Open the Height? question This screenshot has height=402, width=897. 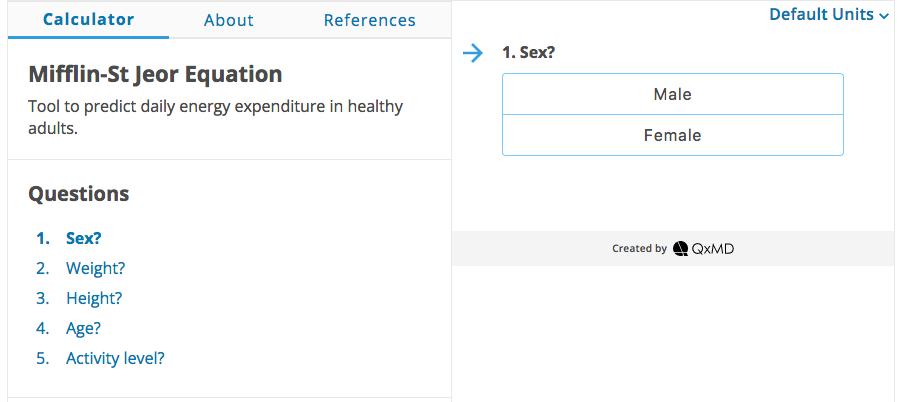pos(94,298)
